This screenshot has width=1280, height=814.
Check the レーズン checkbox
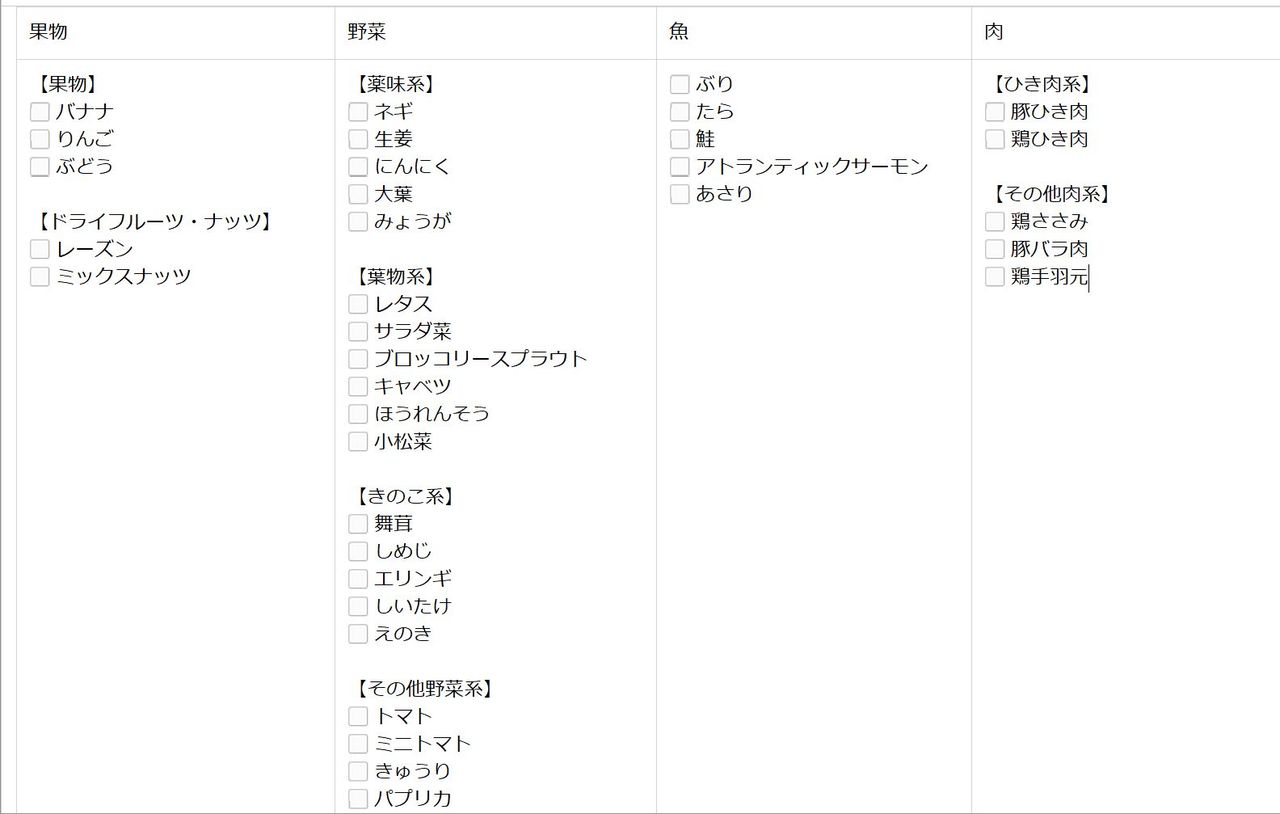[40, 249]
